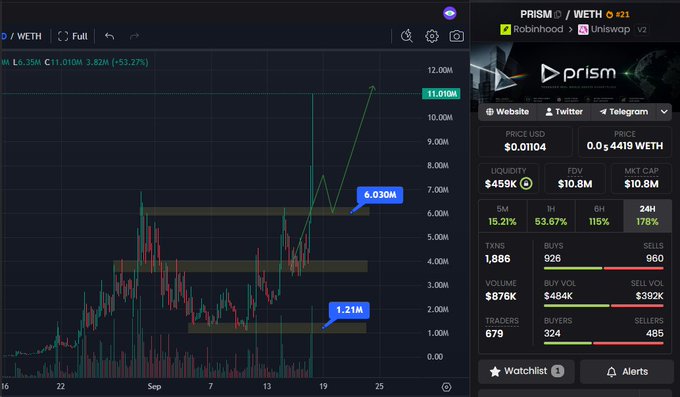Image resolution: width=680 pixels, height=397 pixels.
Task: Select the 6H timeframe tab
Action: [599, 216]
